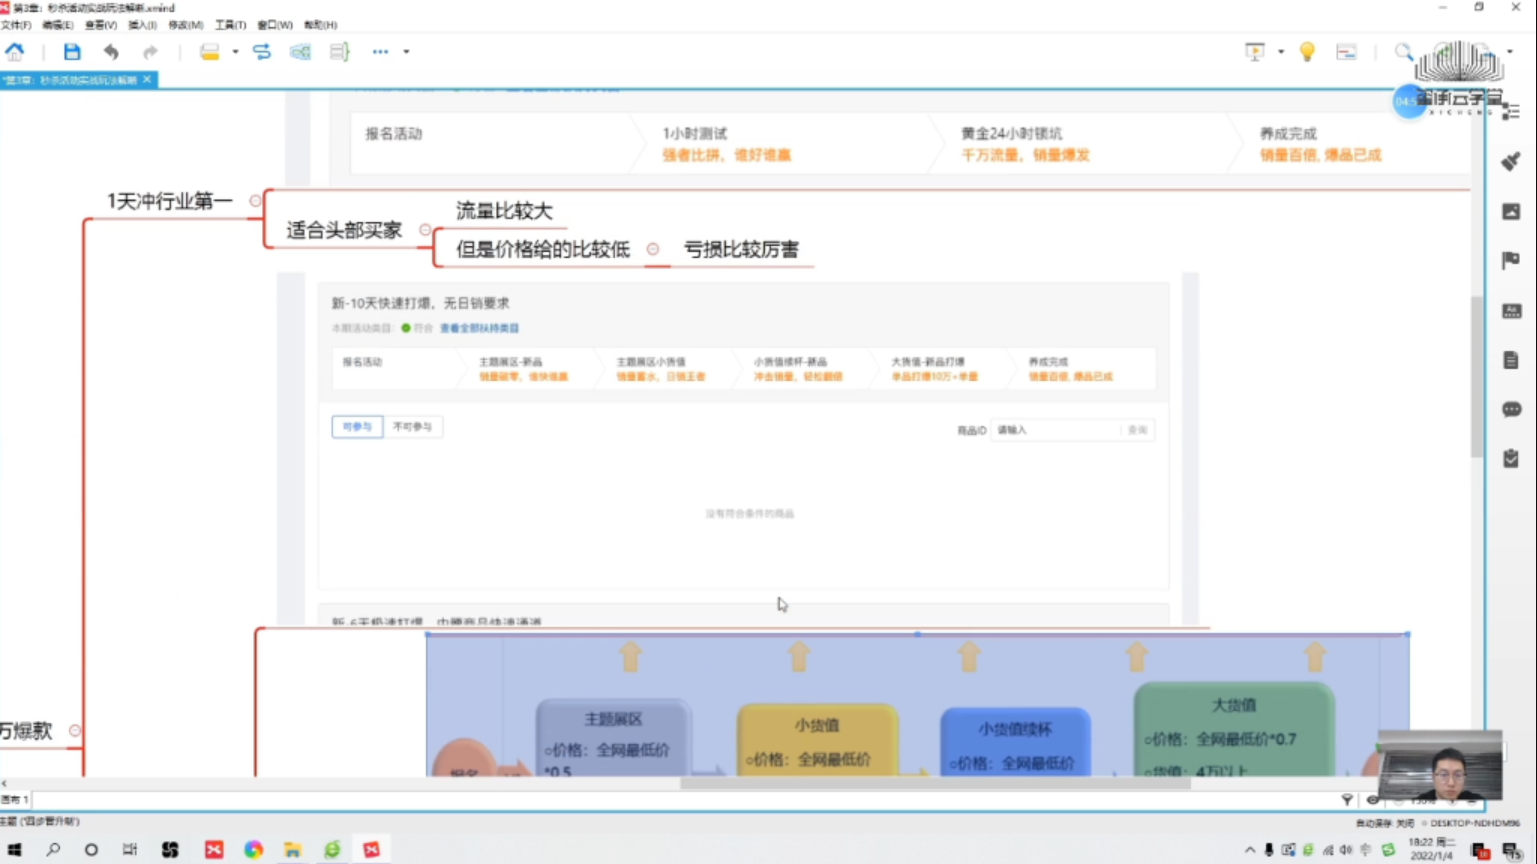Click the vertical scrollbar thumb
The image size is (1537, 864).
[1476, 377]
